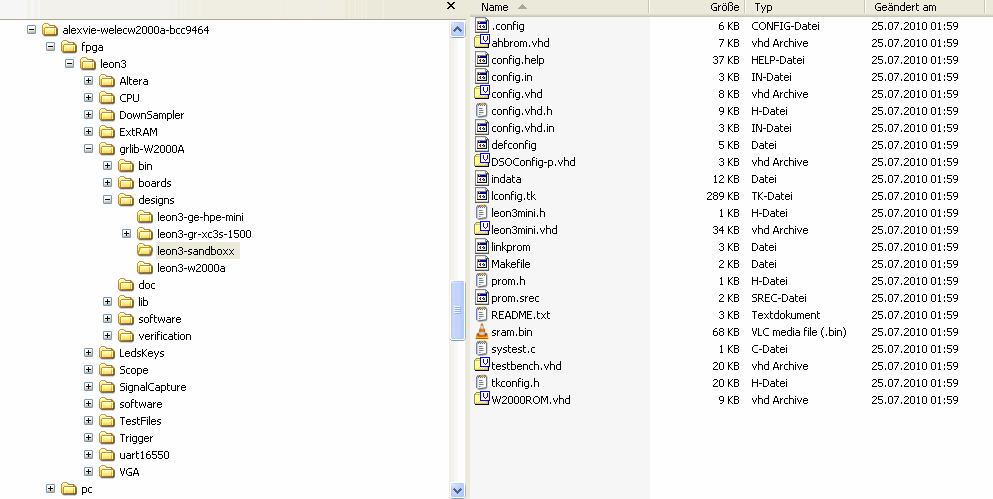Click the icon next to config.help
993x499 pixels.
coord(482,60)
